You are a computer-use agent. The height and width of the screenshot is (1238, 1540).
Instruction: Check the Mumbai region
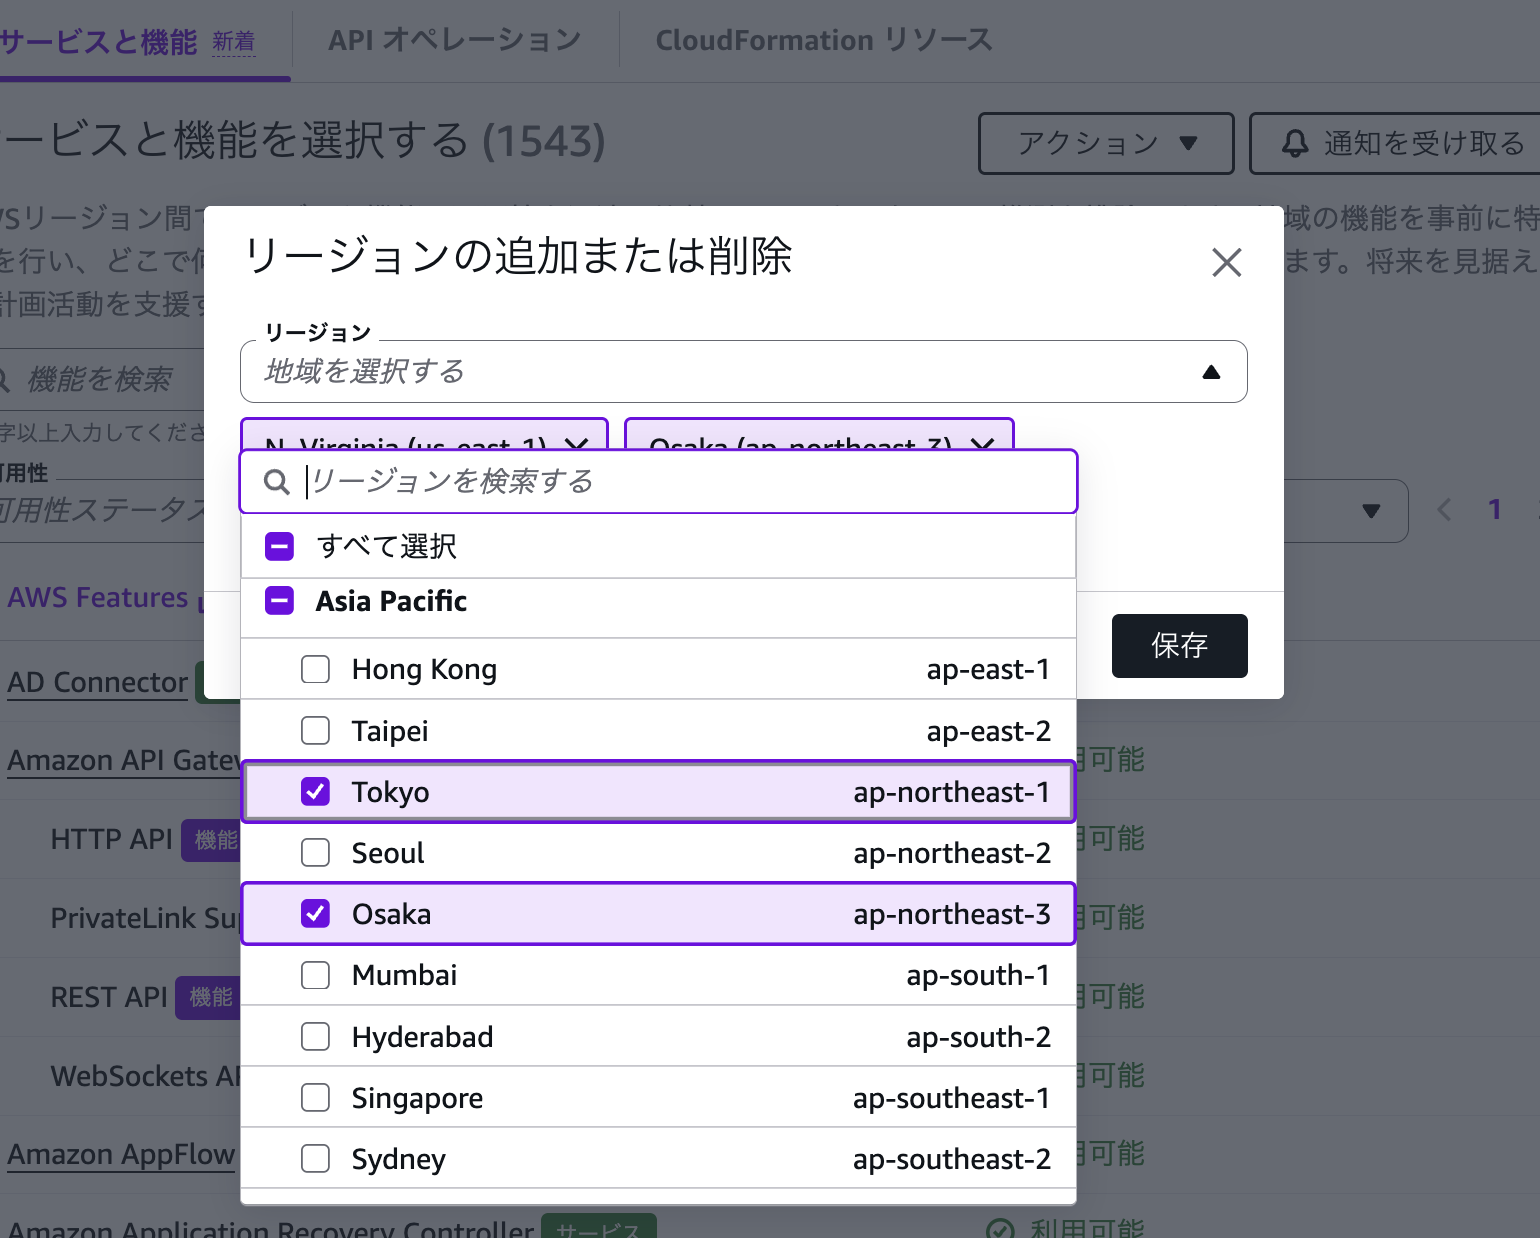315,975
